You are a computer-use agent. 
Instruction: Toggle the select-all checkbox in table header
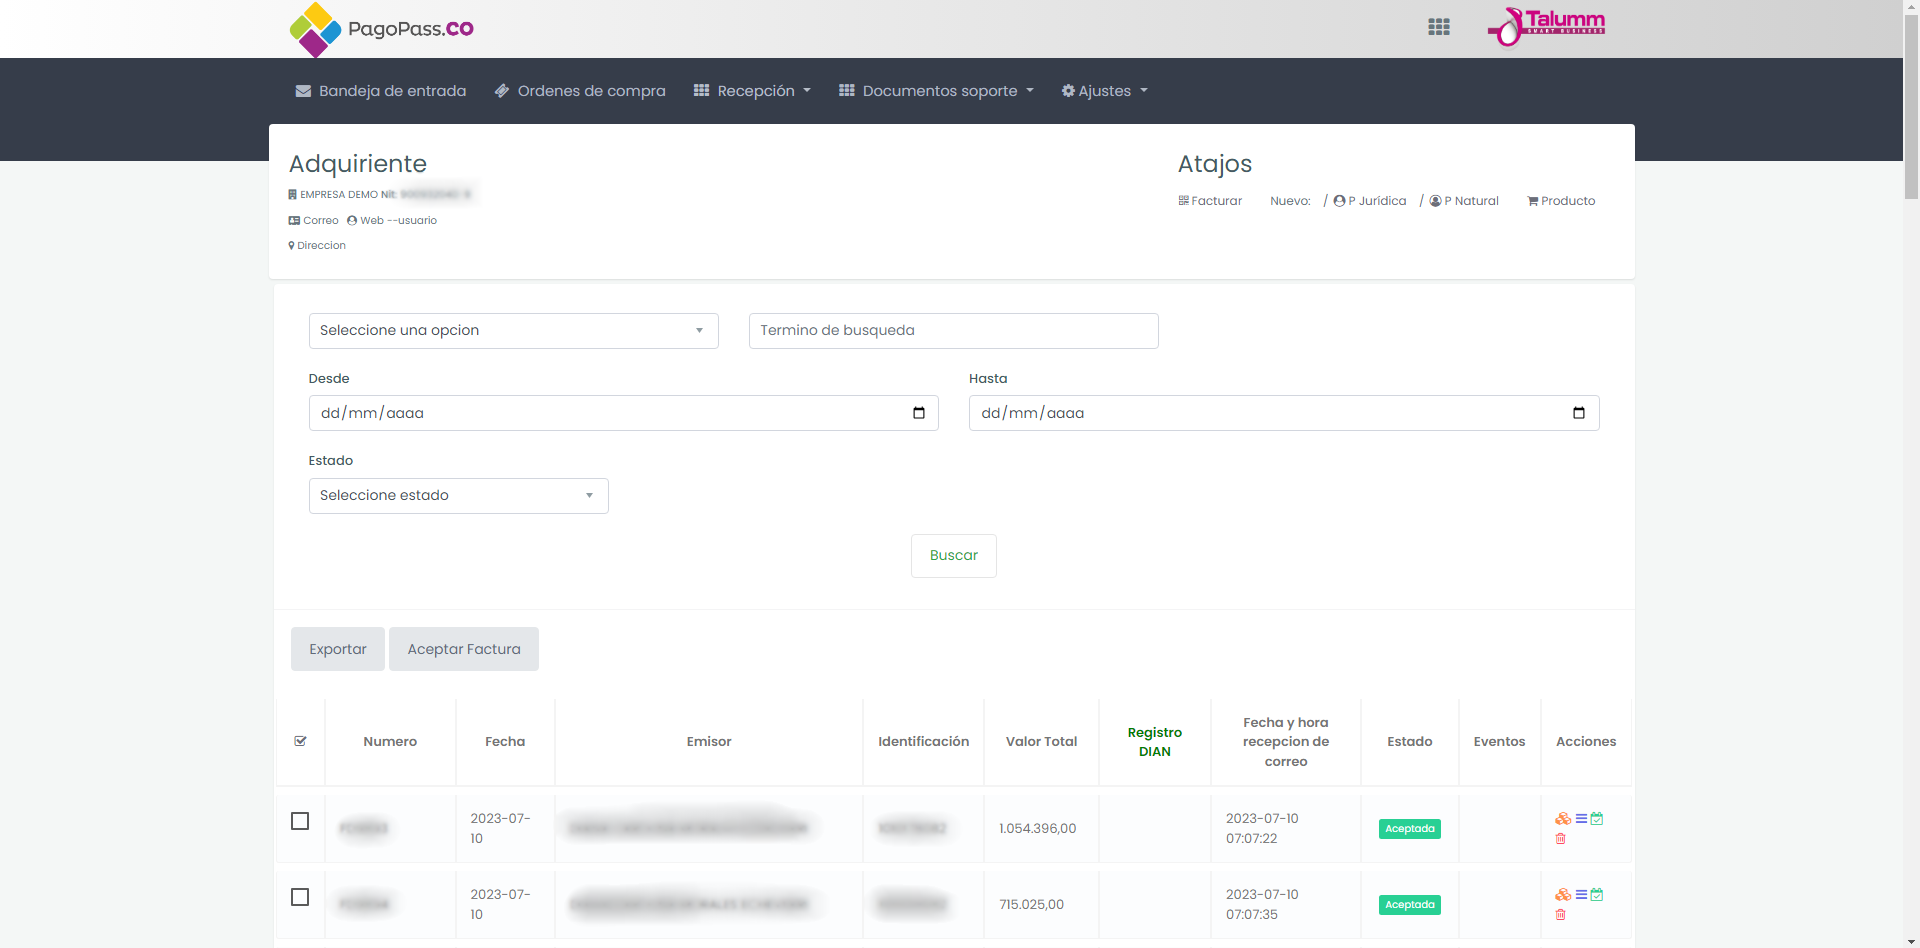tap(300, 741)
